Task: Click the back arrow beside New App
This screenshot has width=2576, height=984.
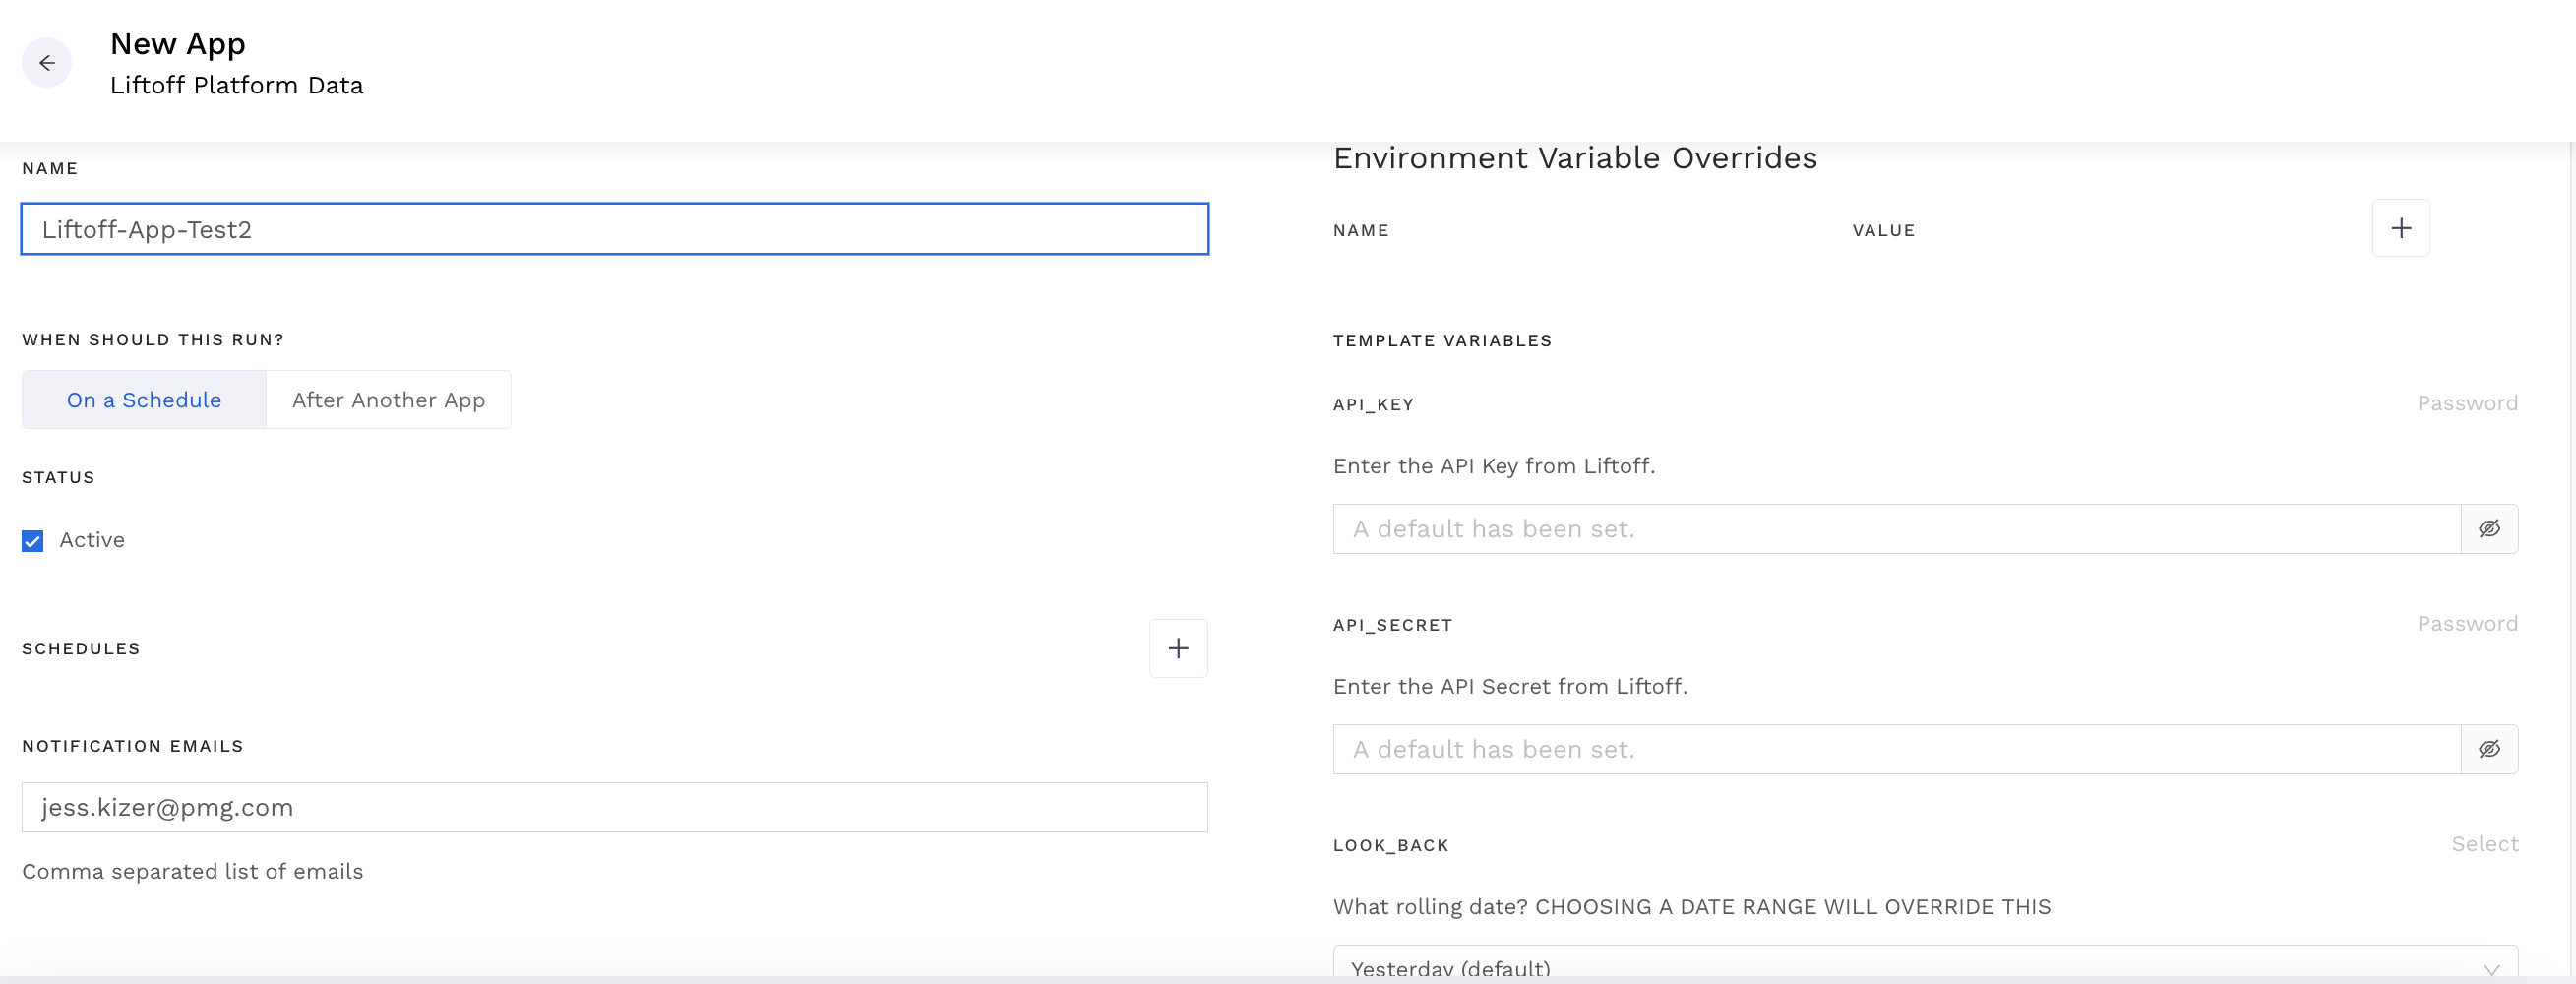Action: click(x=47, y=63)
